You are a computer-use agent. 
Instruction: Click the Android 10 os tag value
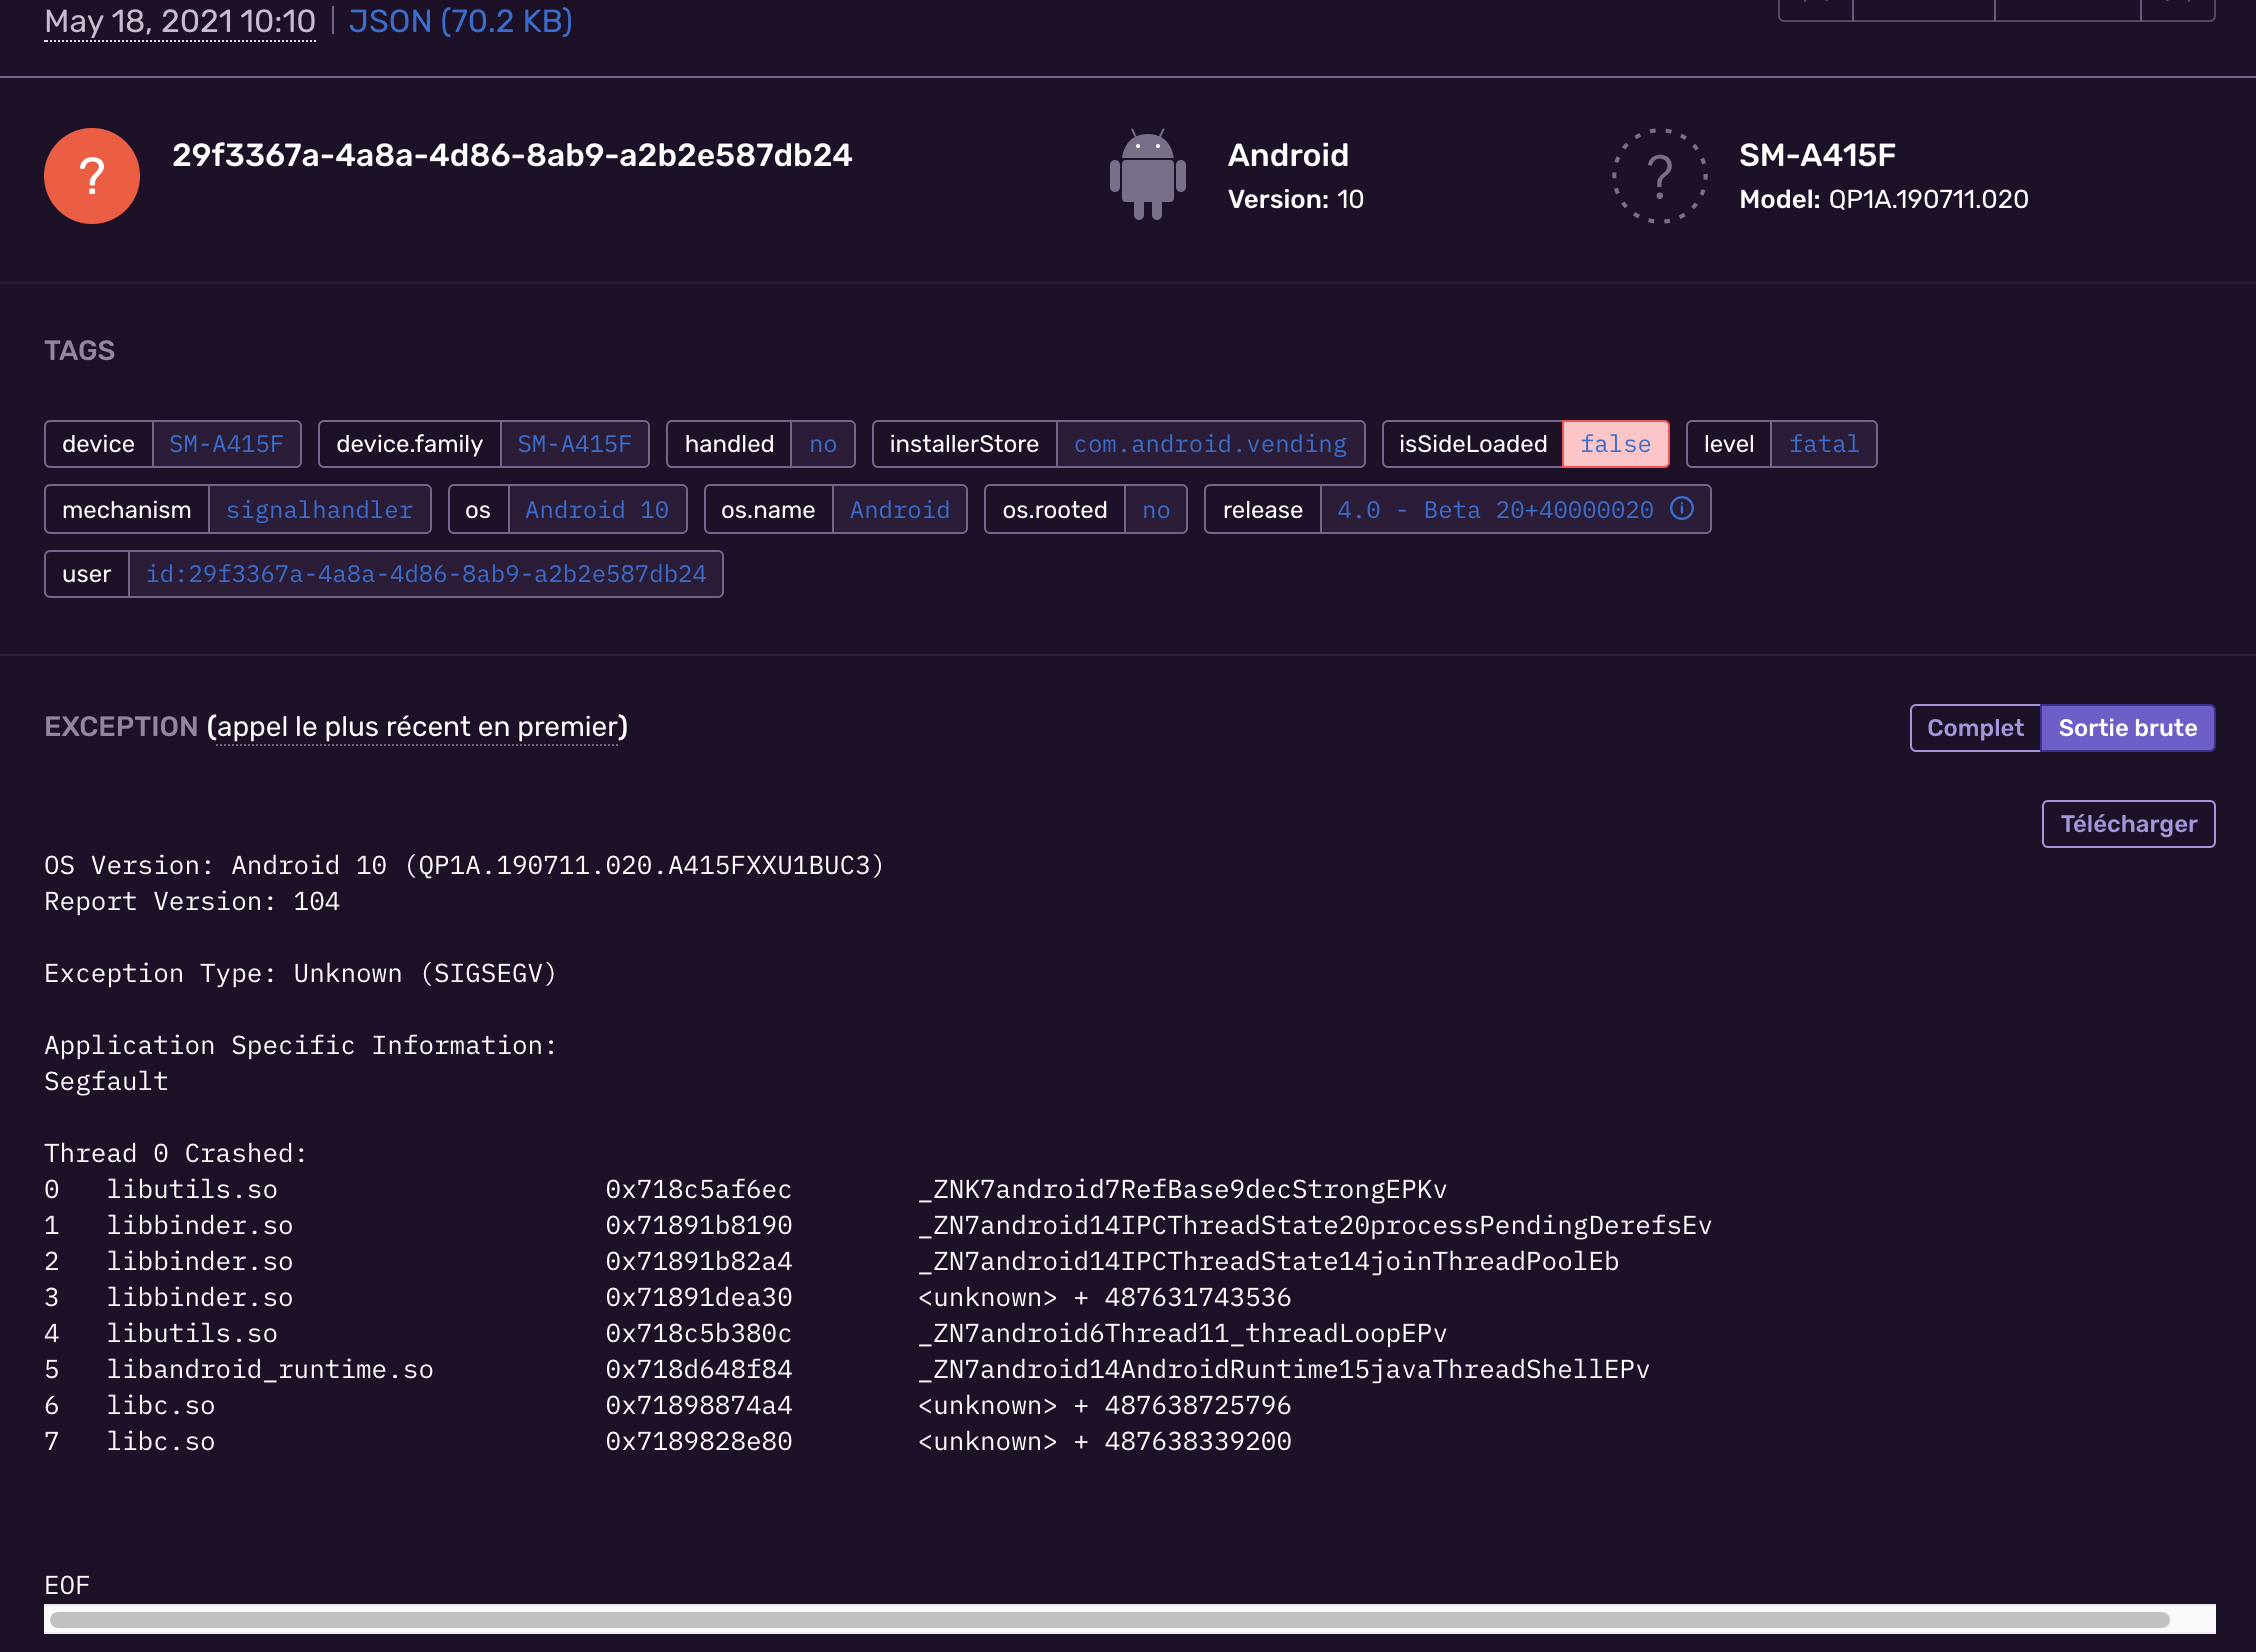pyautogui.click(x=597, y=509)
